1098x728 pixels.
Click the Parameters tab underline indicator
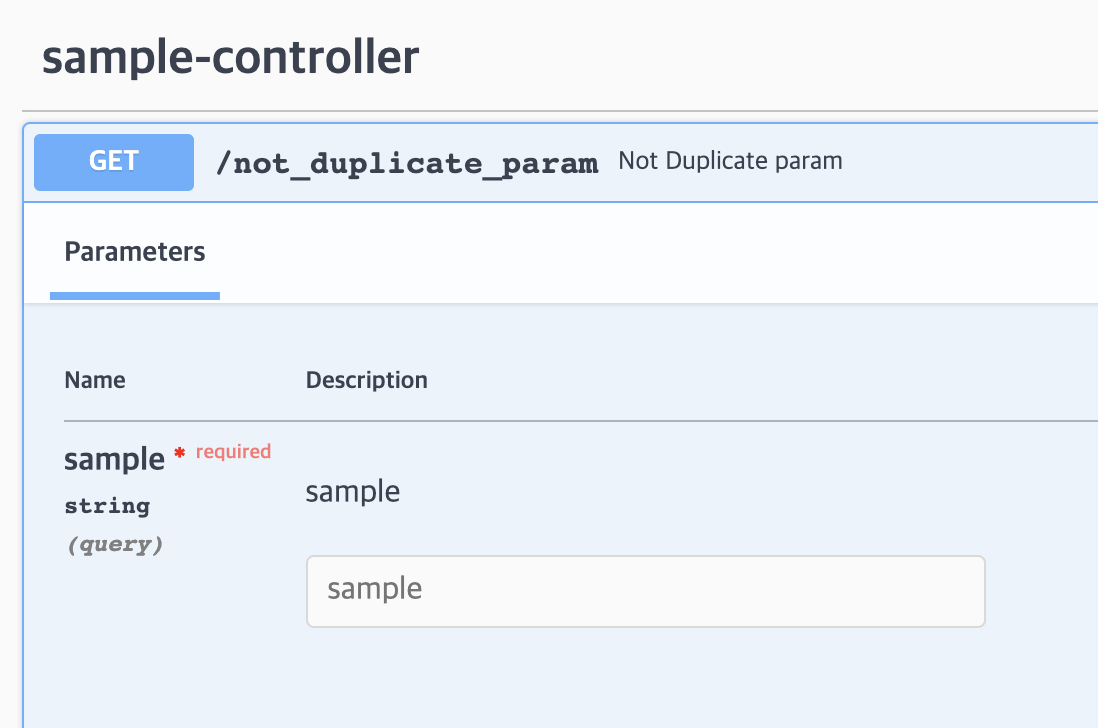click(134, 295)
